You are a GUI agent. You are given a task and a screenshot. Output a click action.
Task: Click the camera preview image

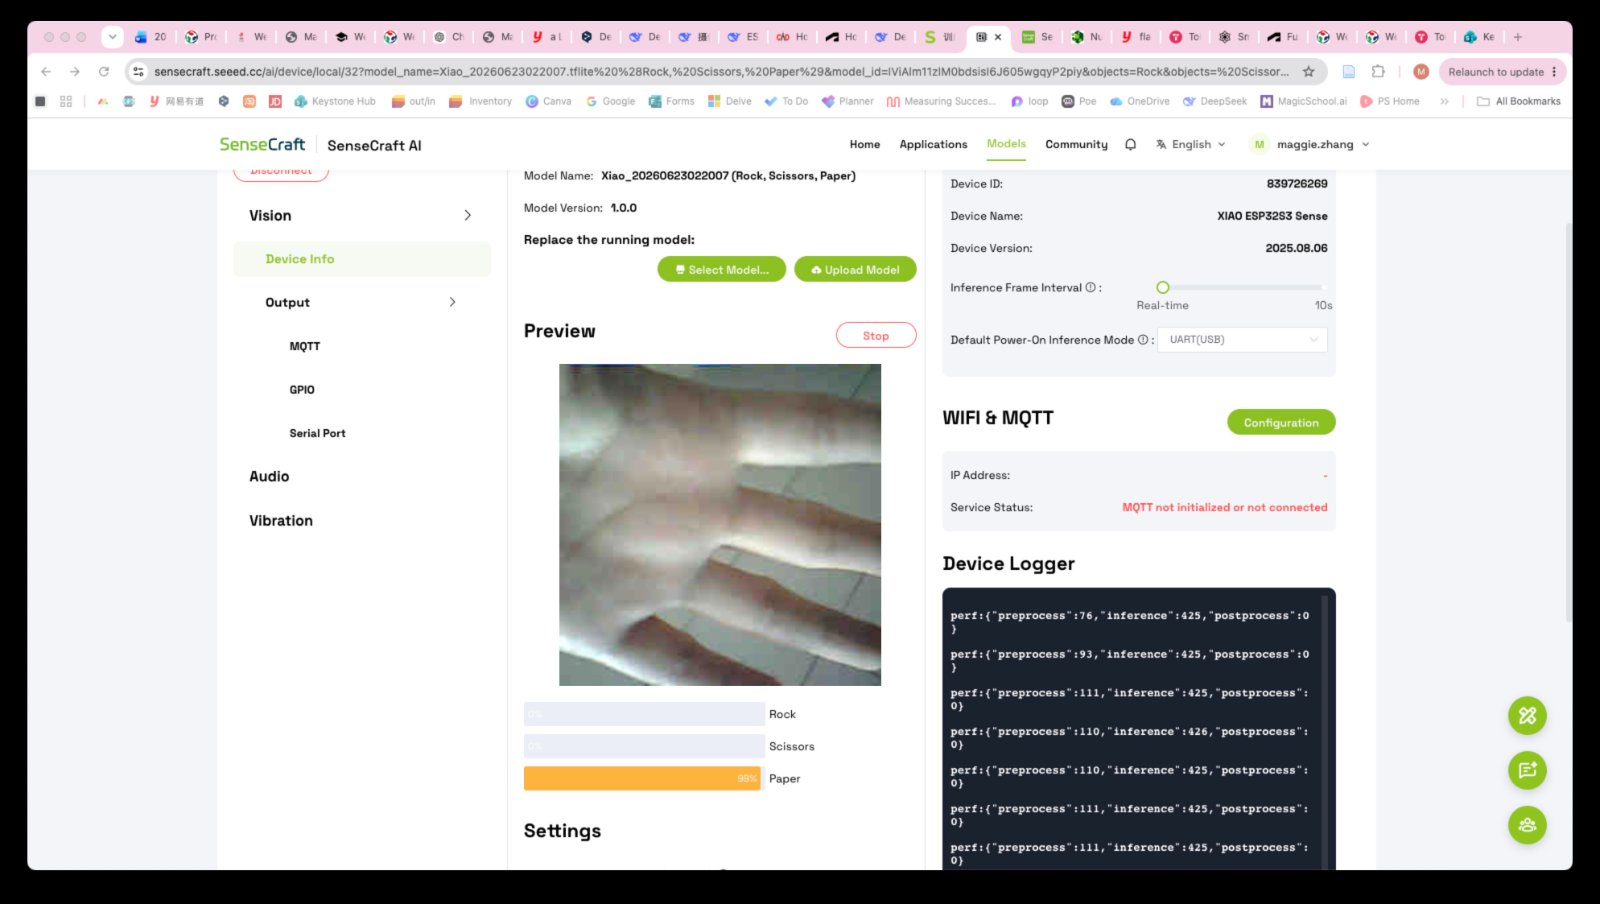coord(720,525)
